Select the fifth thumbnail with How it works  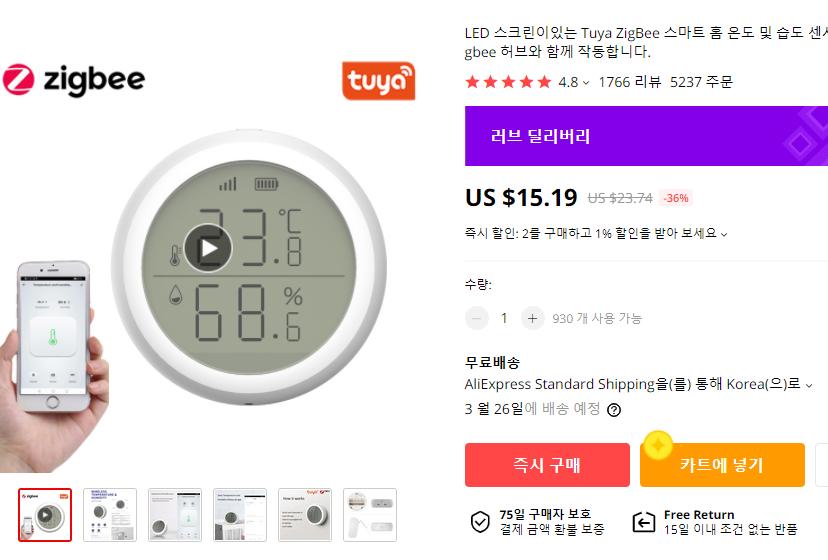(305, 515)
